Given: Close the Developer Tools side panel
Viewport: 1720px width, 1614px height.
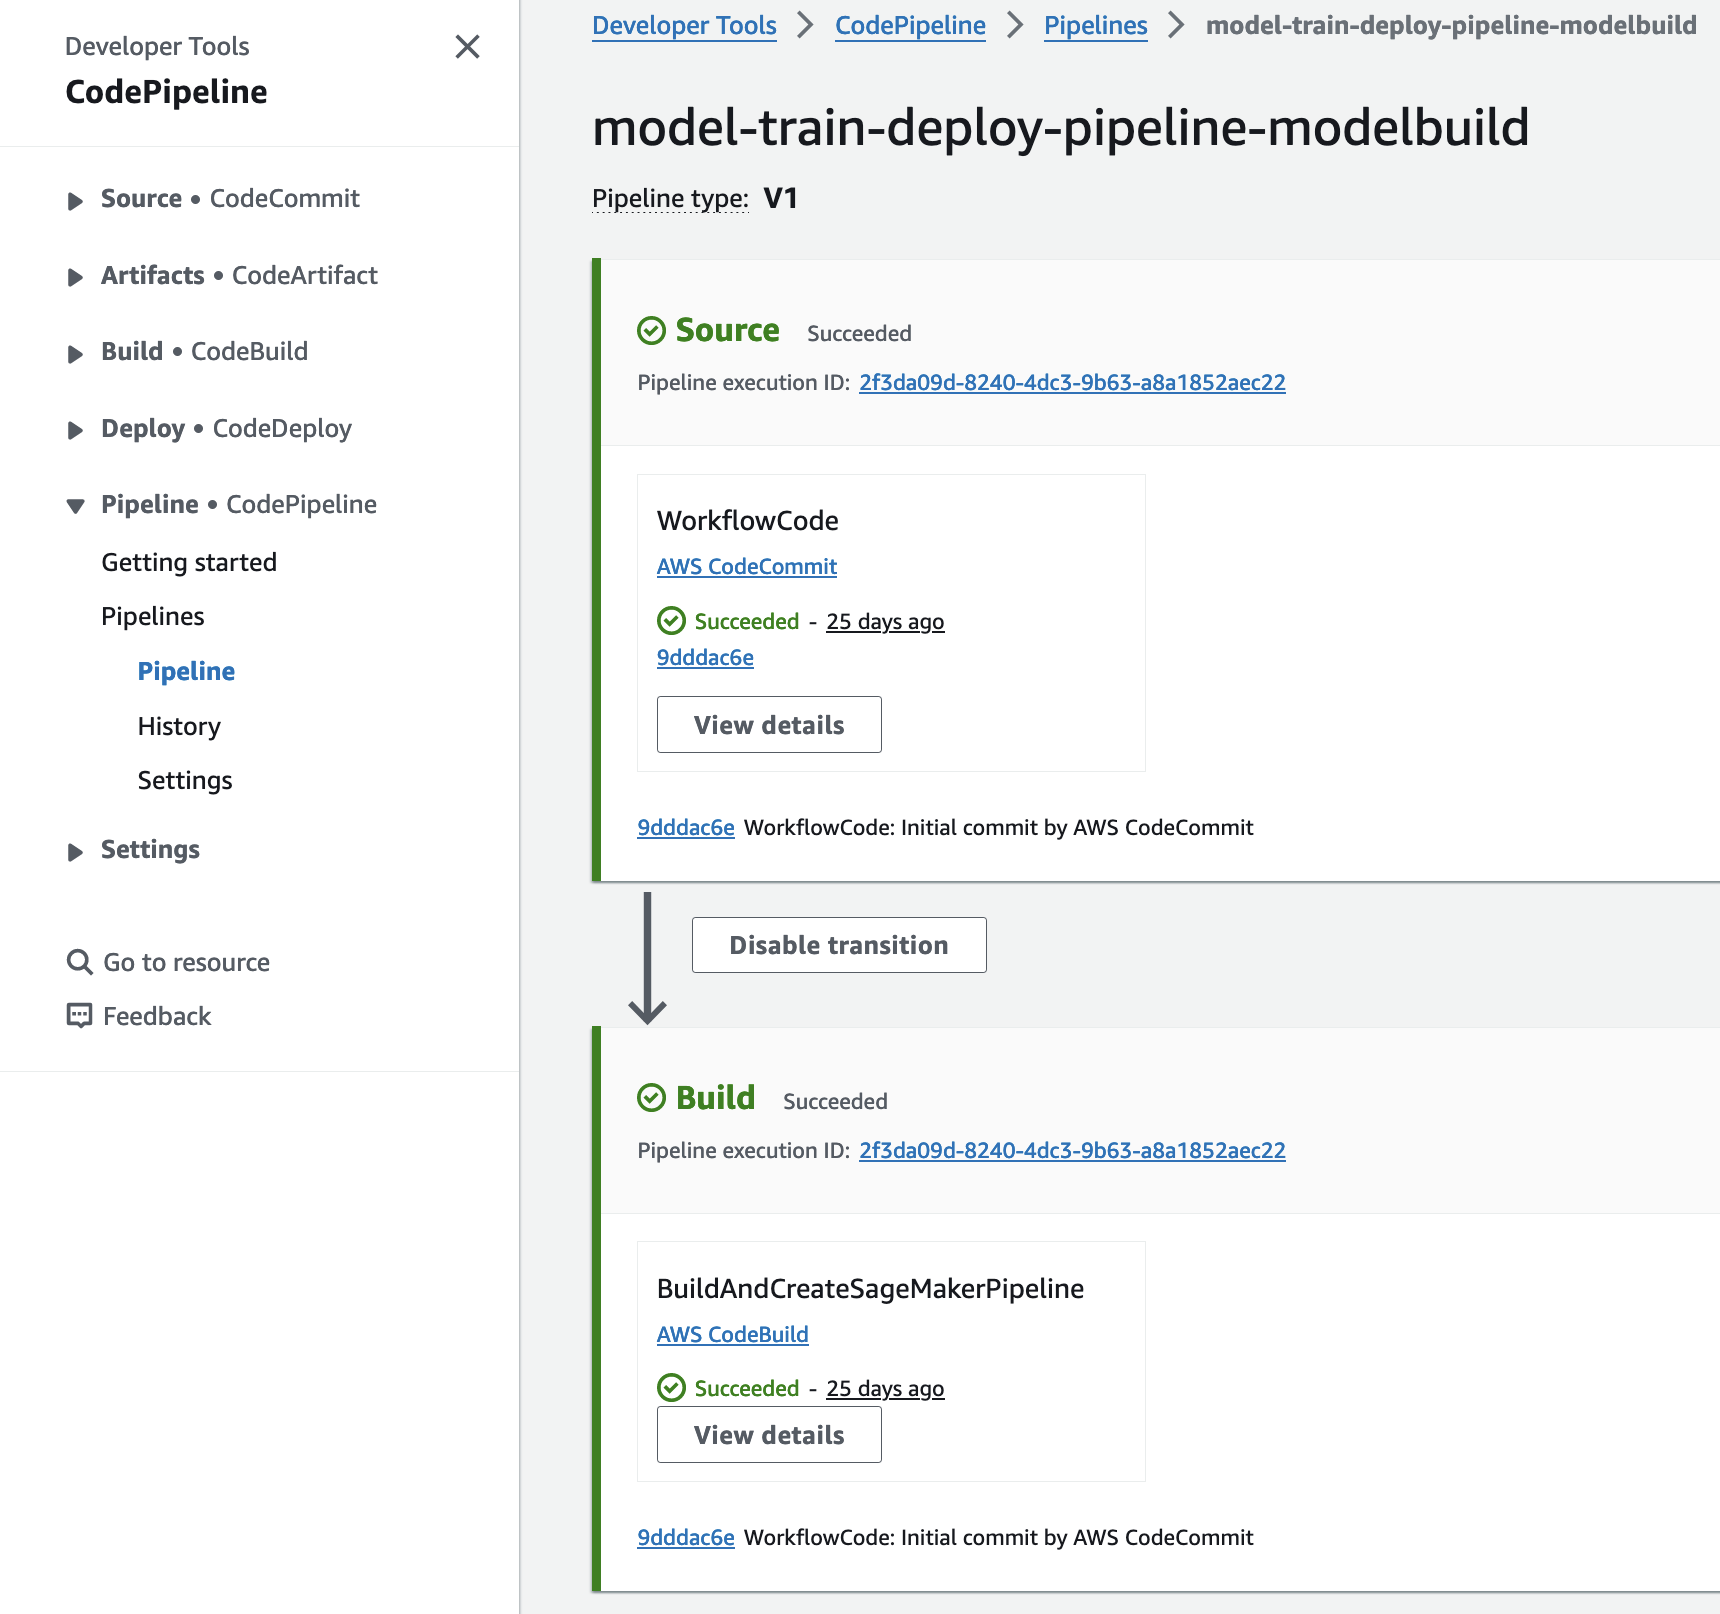Looking at the screenshot, I should pos(467,47).
